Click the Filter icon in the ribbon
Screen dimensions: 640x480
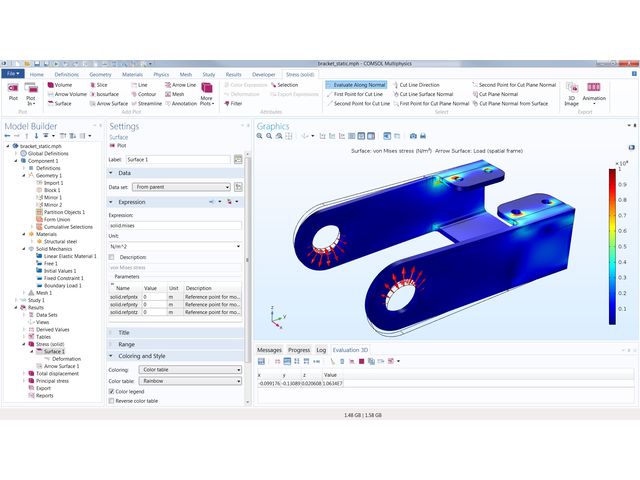(231, 103)
